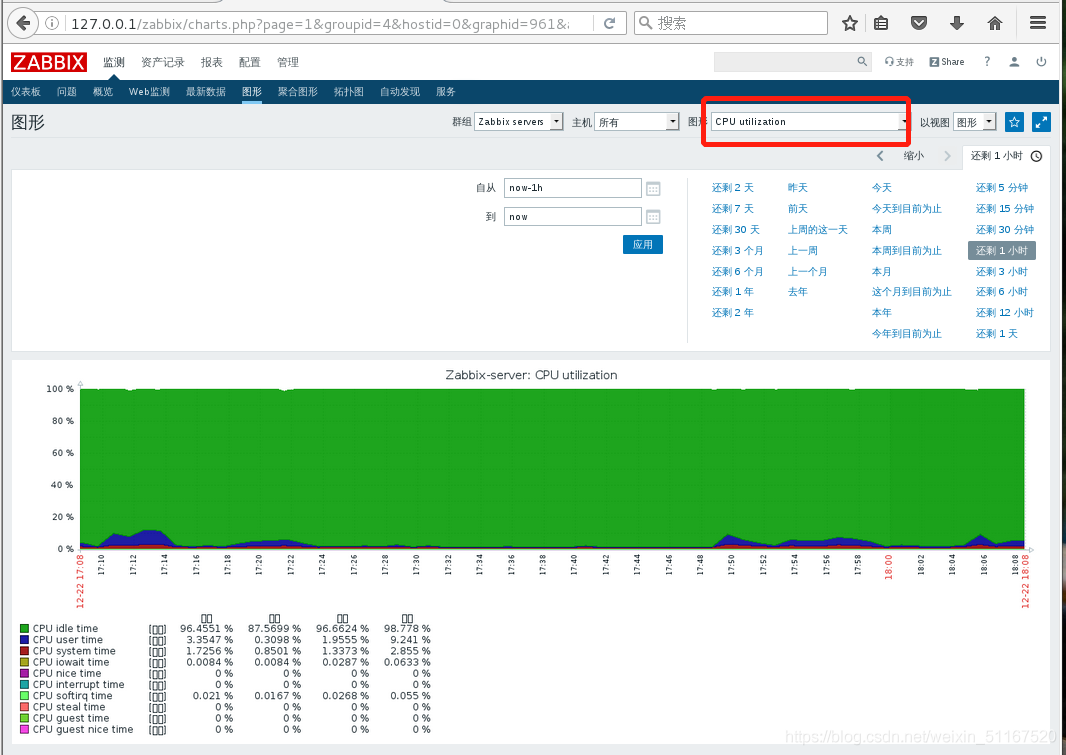Reload the page with the refresh icon
Screen dimensions: 1066x755
(x=609, y=23)
